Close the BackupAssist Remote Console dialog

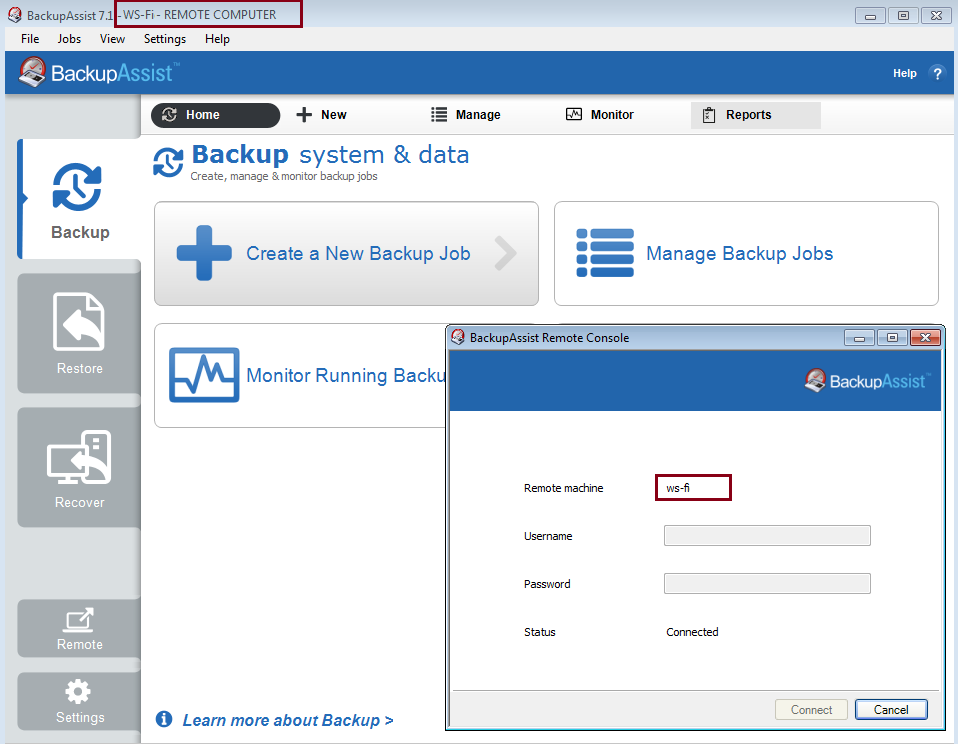pos(925,337)
